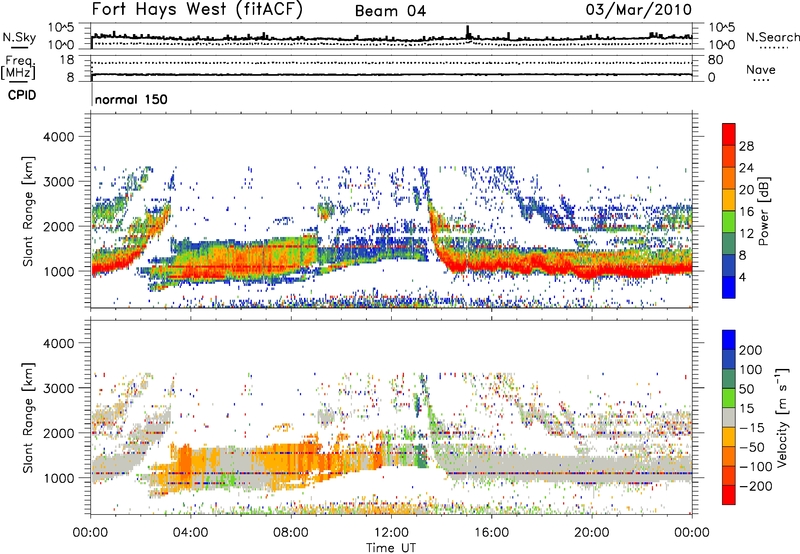Click the title "Fort Hays West (fitACF)"

click(x=197, y=9)
